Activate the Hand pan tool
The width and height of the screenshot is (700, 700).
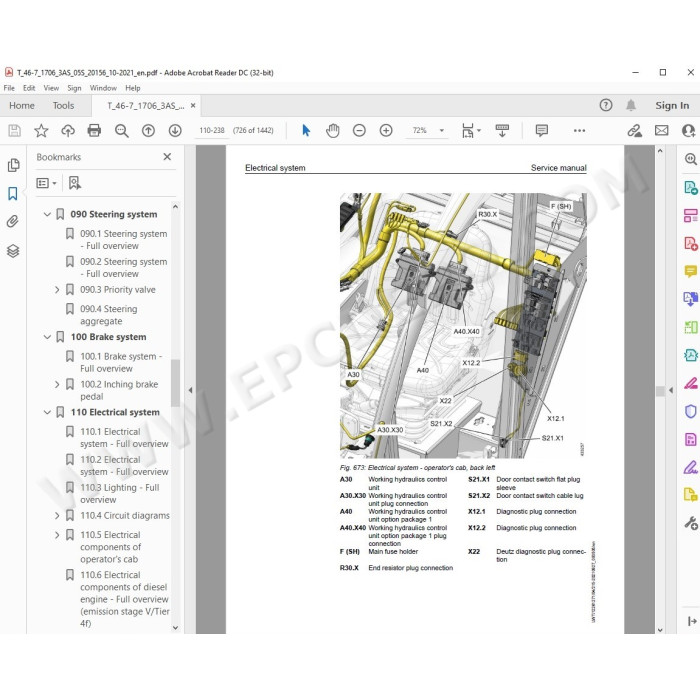click(x=333, y=130)
